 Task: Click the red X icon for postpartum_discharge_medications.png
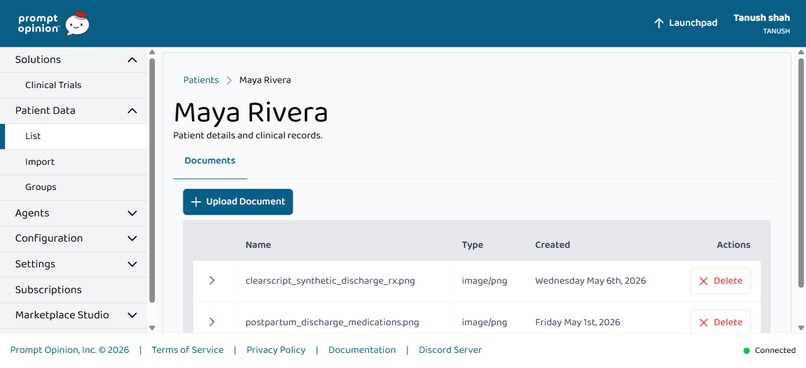pos(704,323)
